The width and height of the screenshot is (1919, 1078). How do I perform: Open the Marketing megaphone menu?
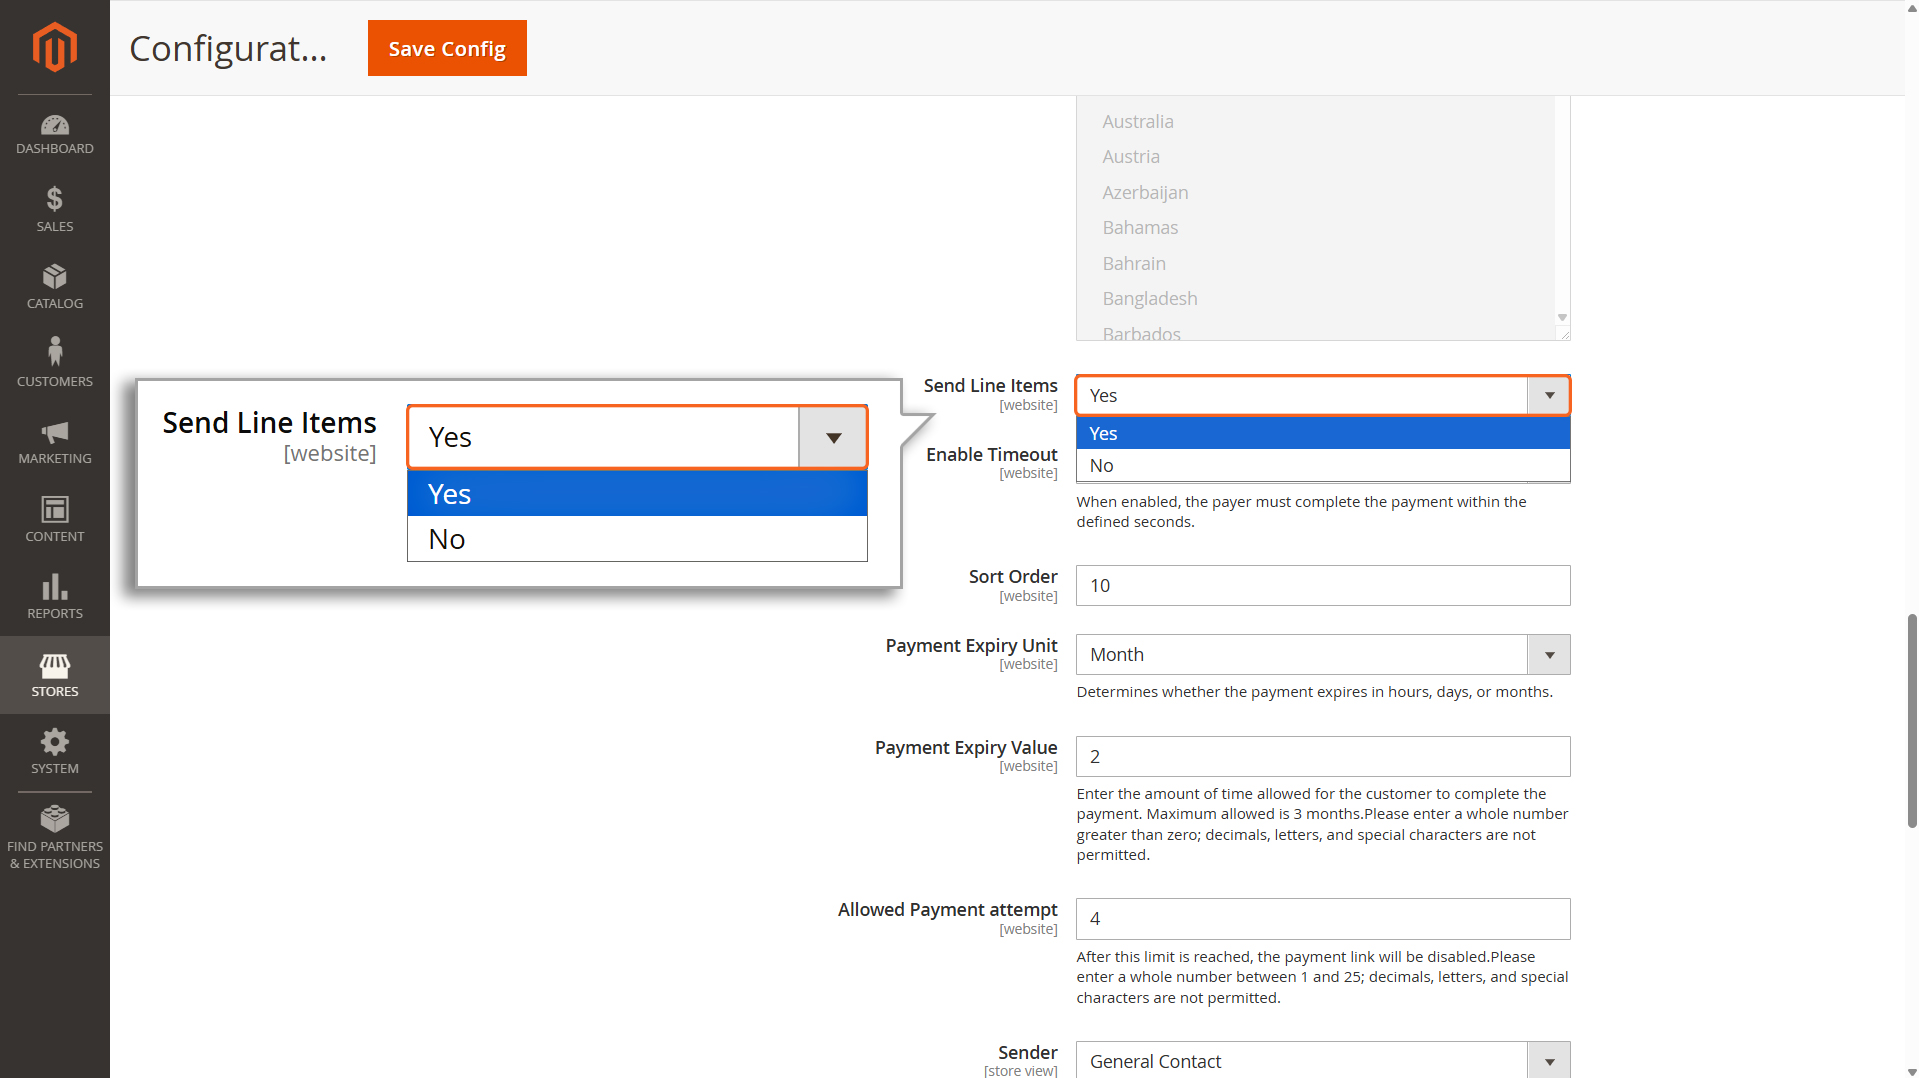[x=54, y=442]
